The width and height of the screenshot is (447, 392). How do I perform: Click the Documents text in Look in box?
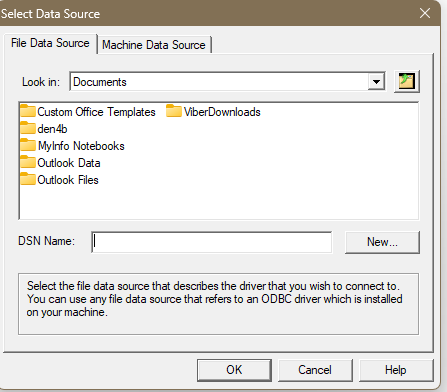click(x=100, y=82)
